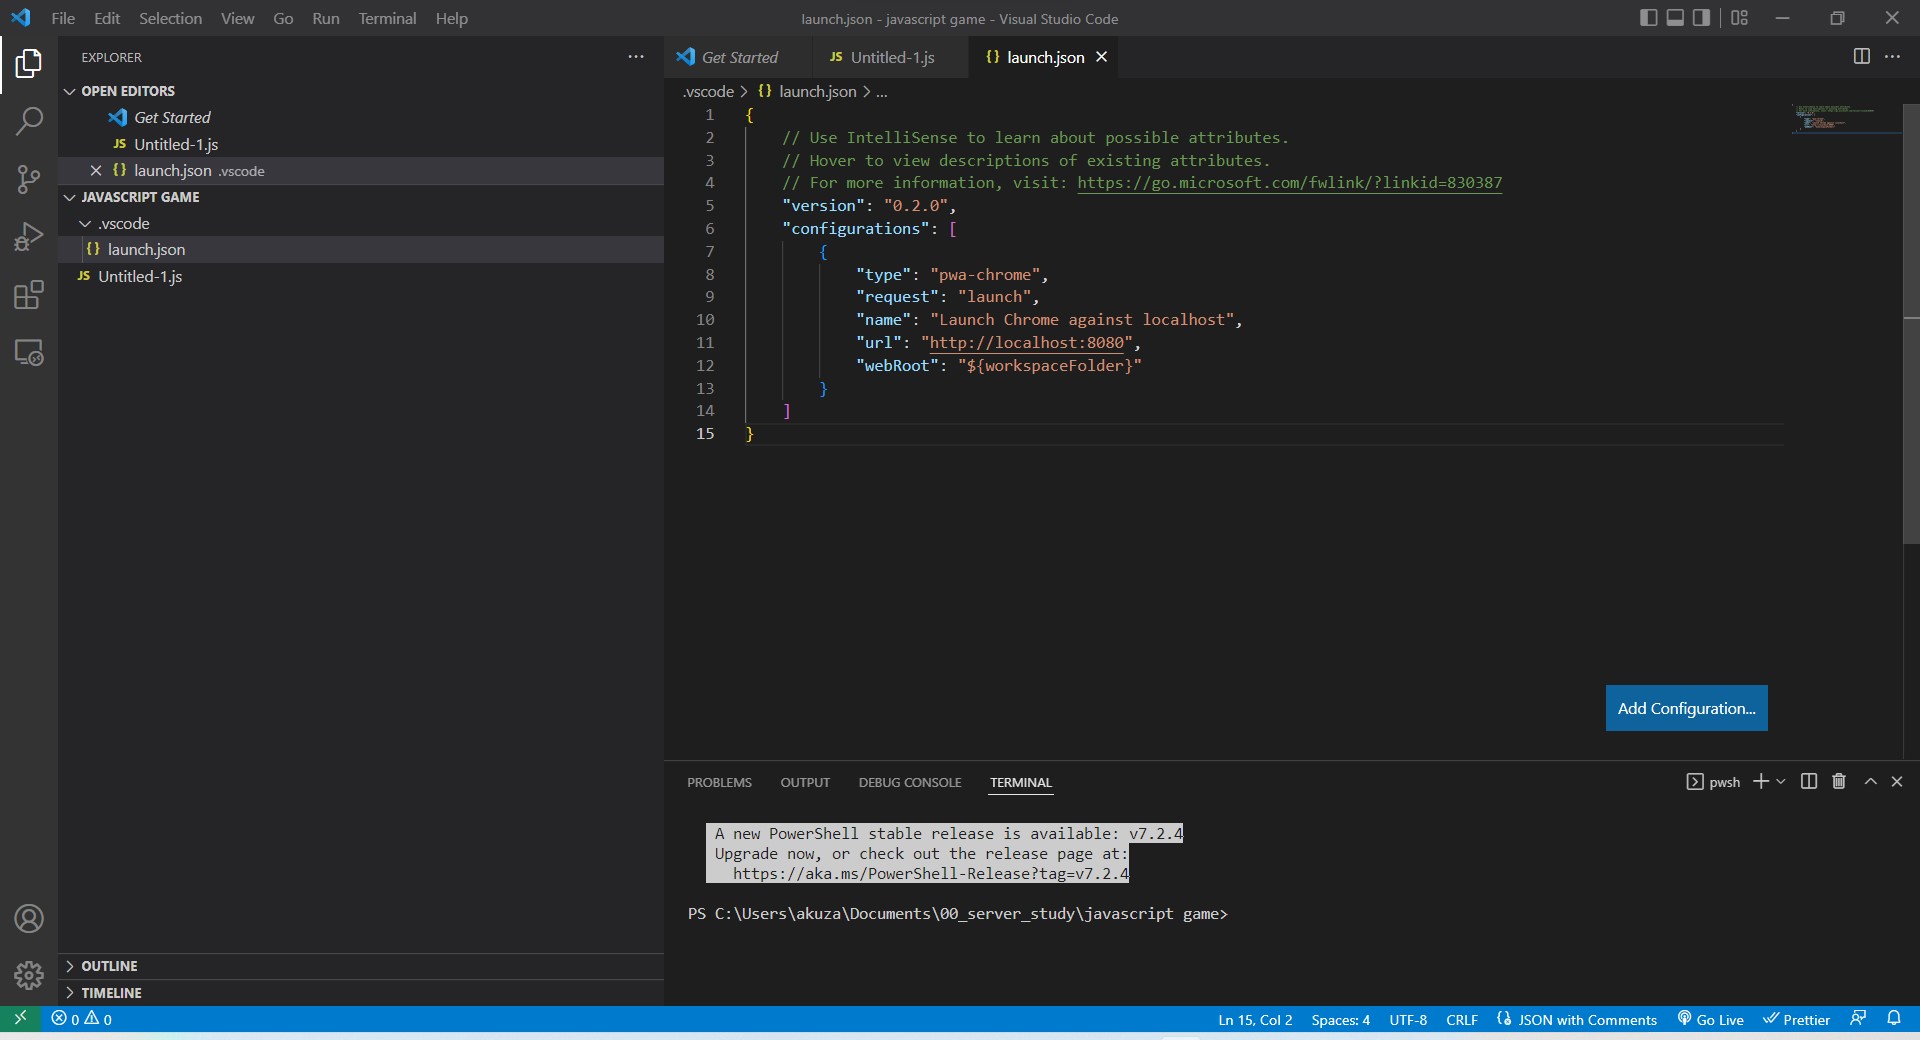Click Prettier in the status bar
Screen dimensions: 1920x1040
point(1796,1019)
